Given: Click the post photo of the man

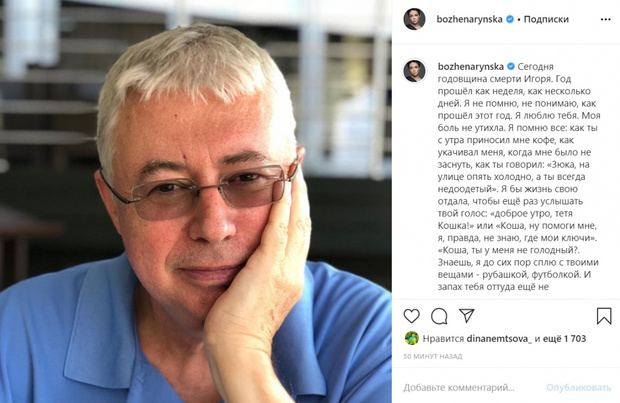Looking at the screenshot, I should click(x=196, y=202).
